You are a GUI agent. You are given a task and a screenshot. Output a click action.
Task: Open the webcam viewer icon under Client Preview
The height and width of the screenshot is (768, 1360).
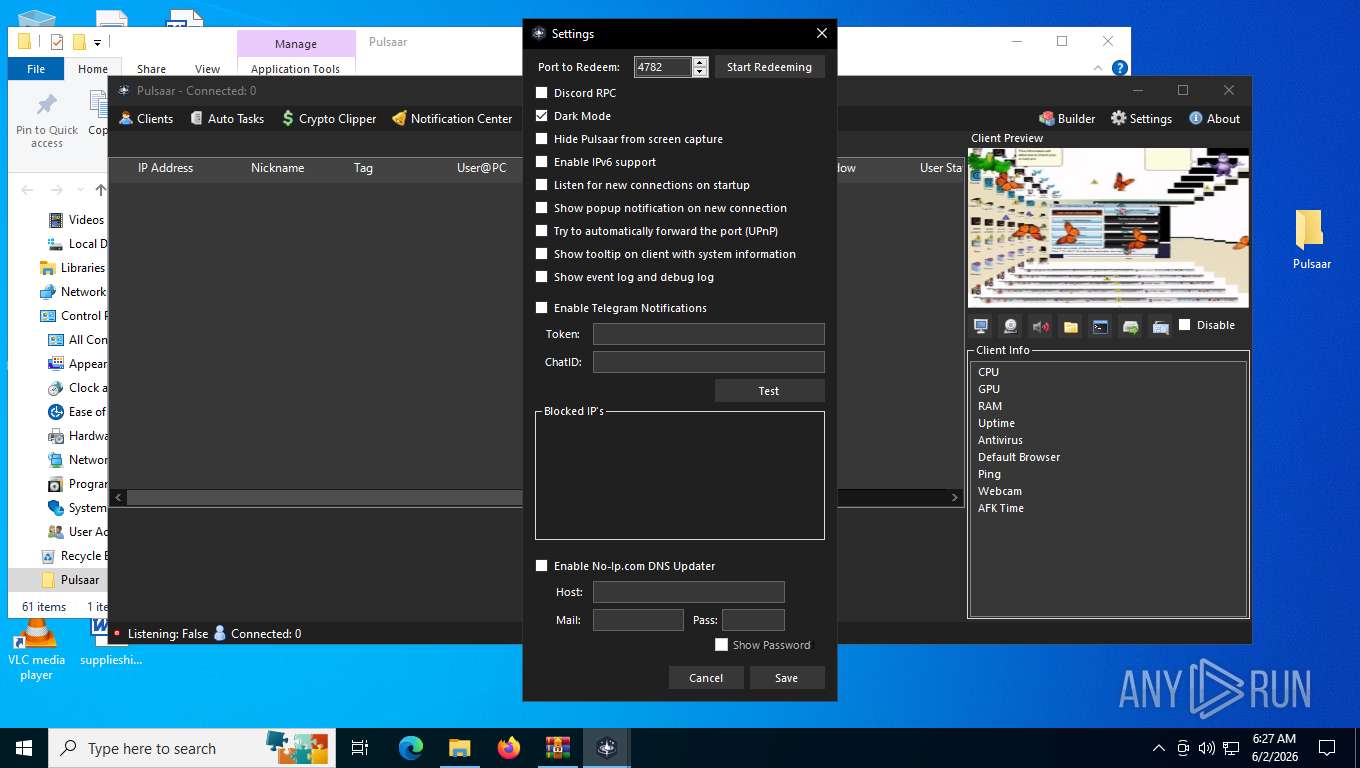1011,326
